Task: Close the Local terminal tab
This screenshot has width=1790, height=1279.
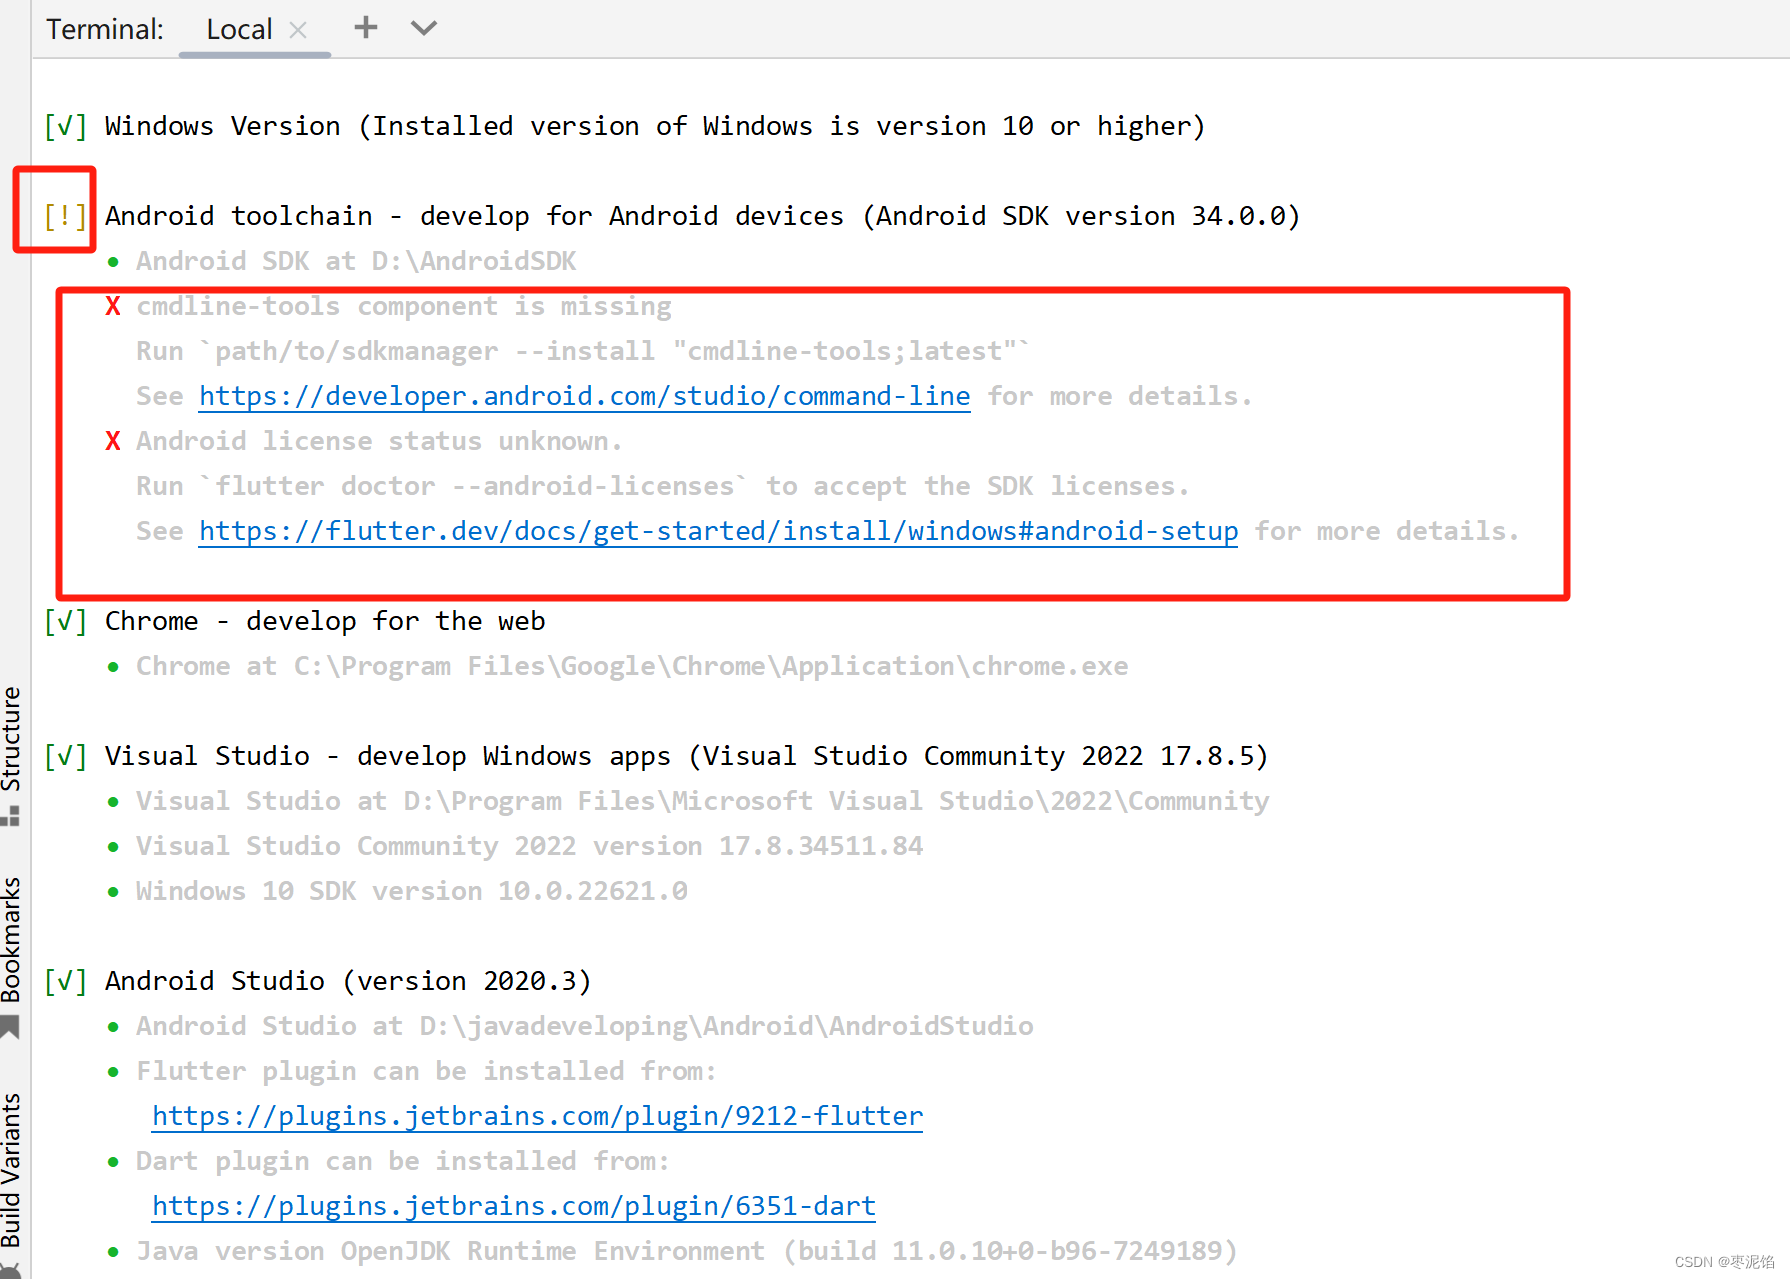Action: (298, 30)
